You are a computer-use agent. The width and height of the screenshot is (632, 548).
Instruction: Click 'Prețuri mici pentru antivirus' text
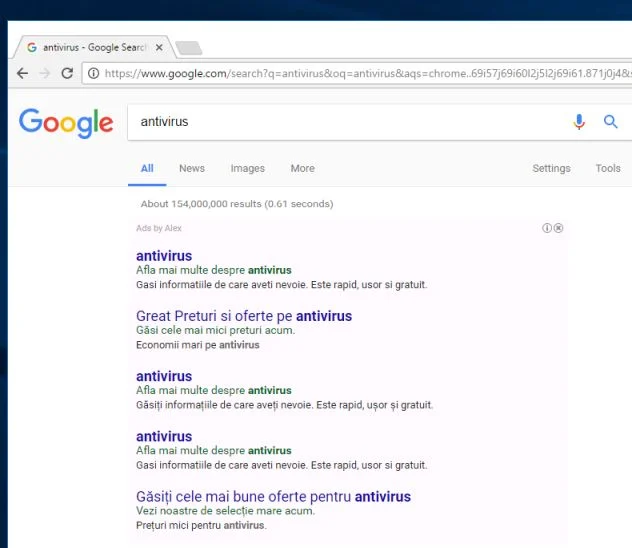tap(202, 525)
